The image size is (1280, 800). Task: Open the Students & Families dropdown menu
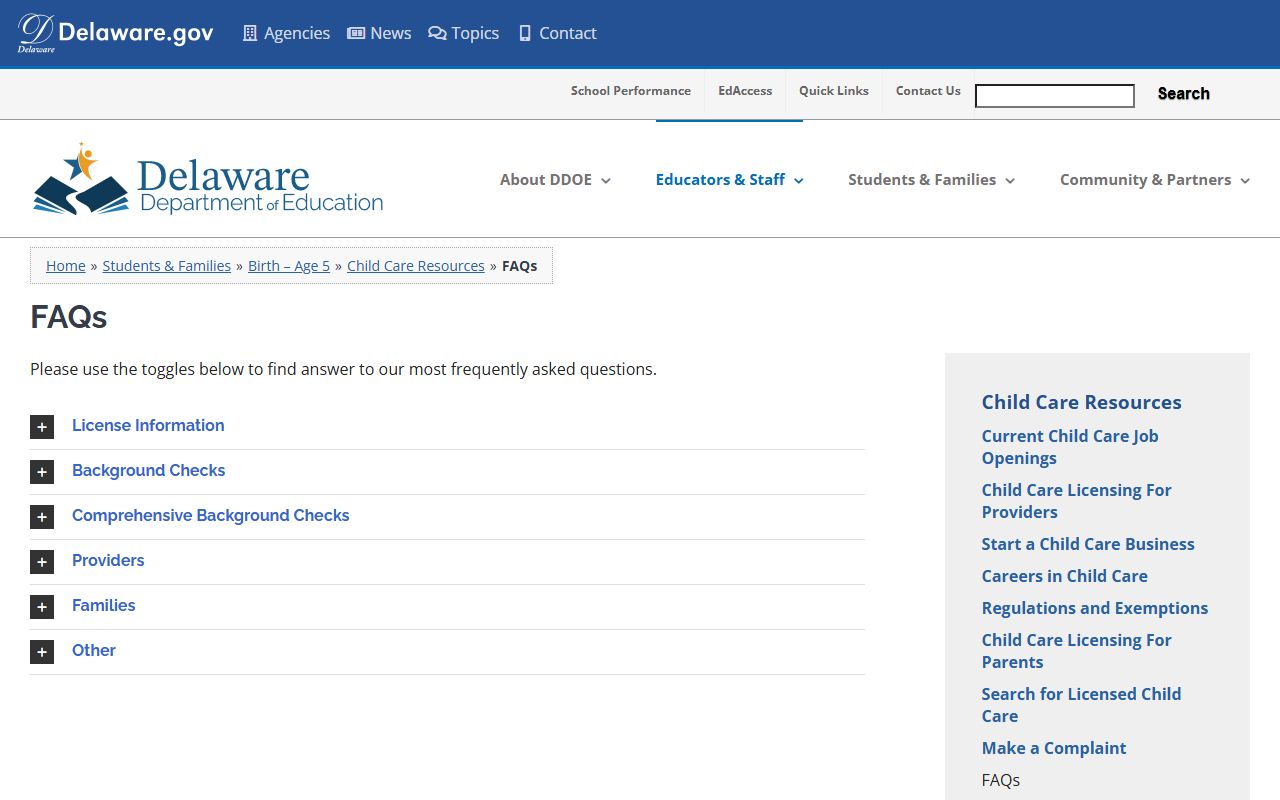[x=931, y=180]
